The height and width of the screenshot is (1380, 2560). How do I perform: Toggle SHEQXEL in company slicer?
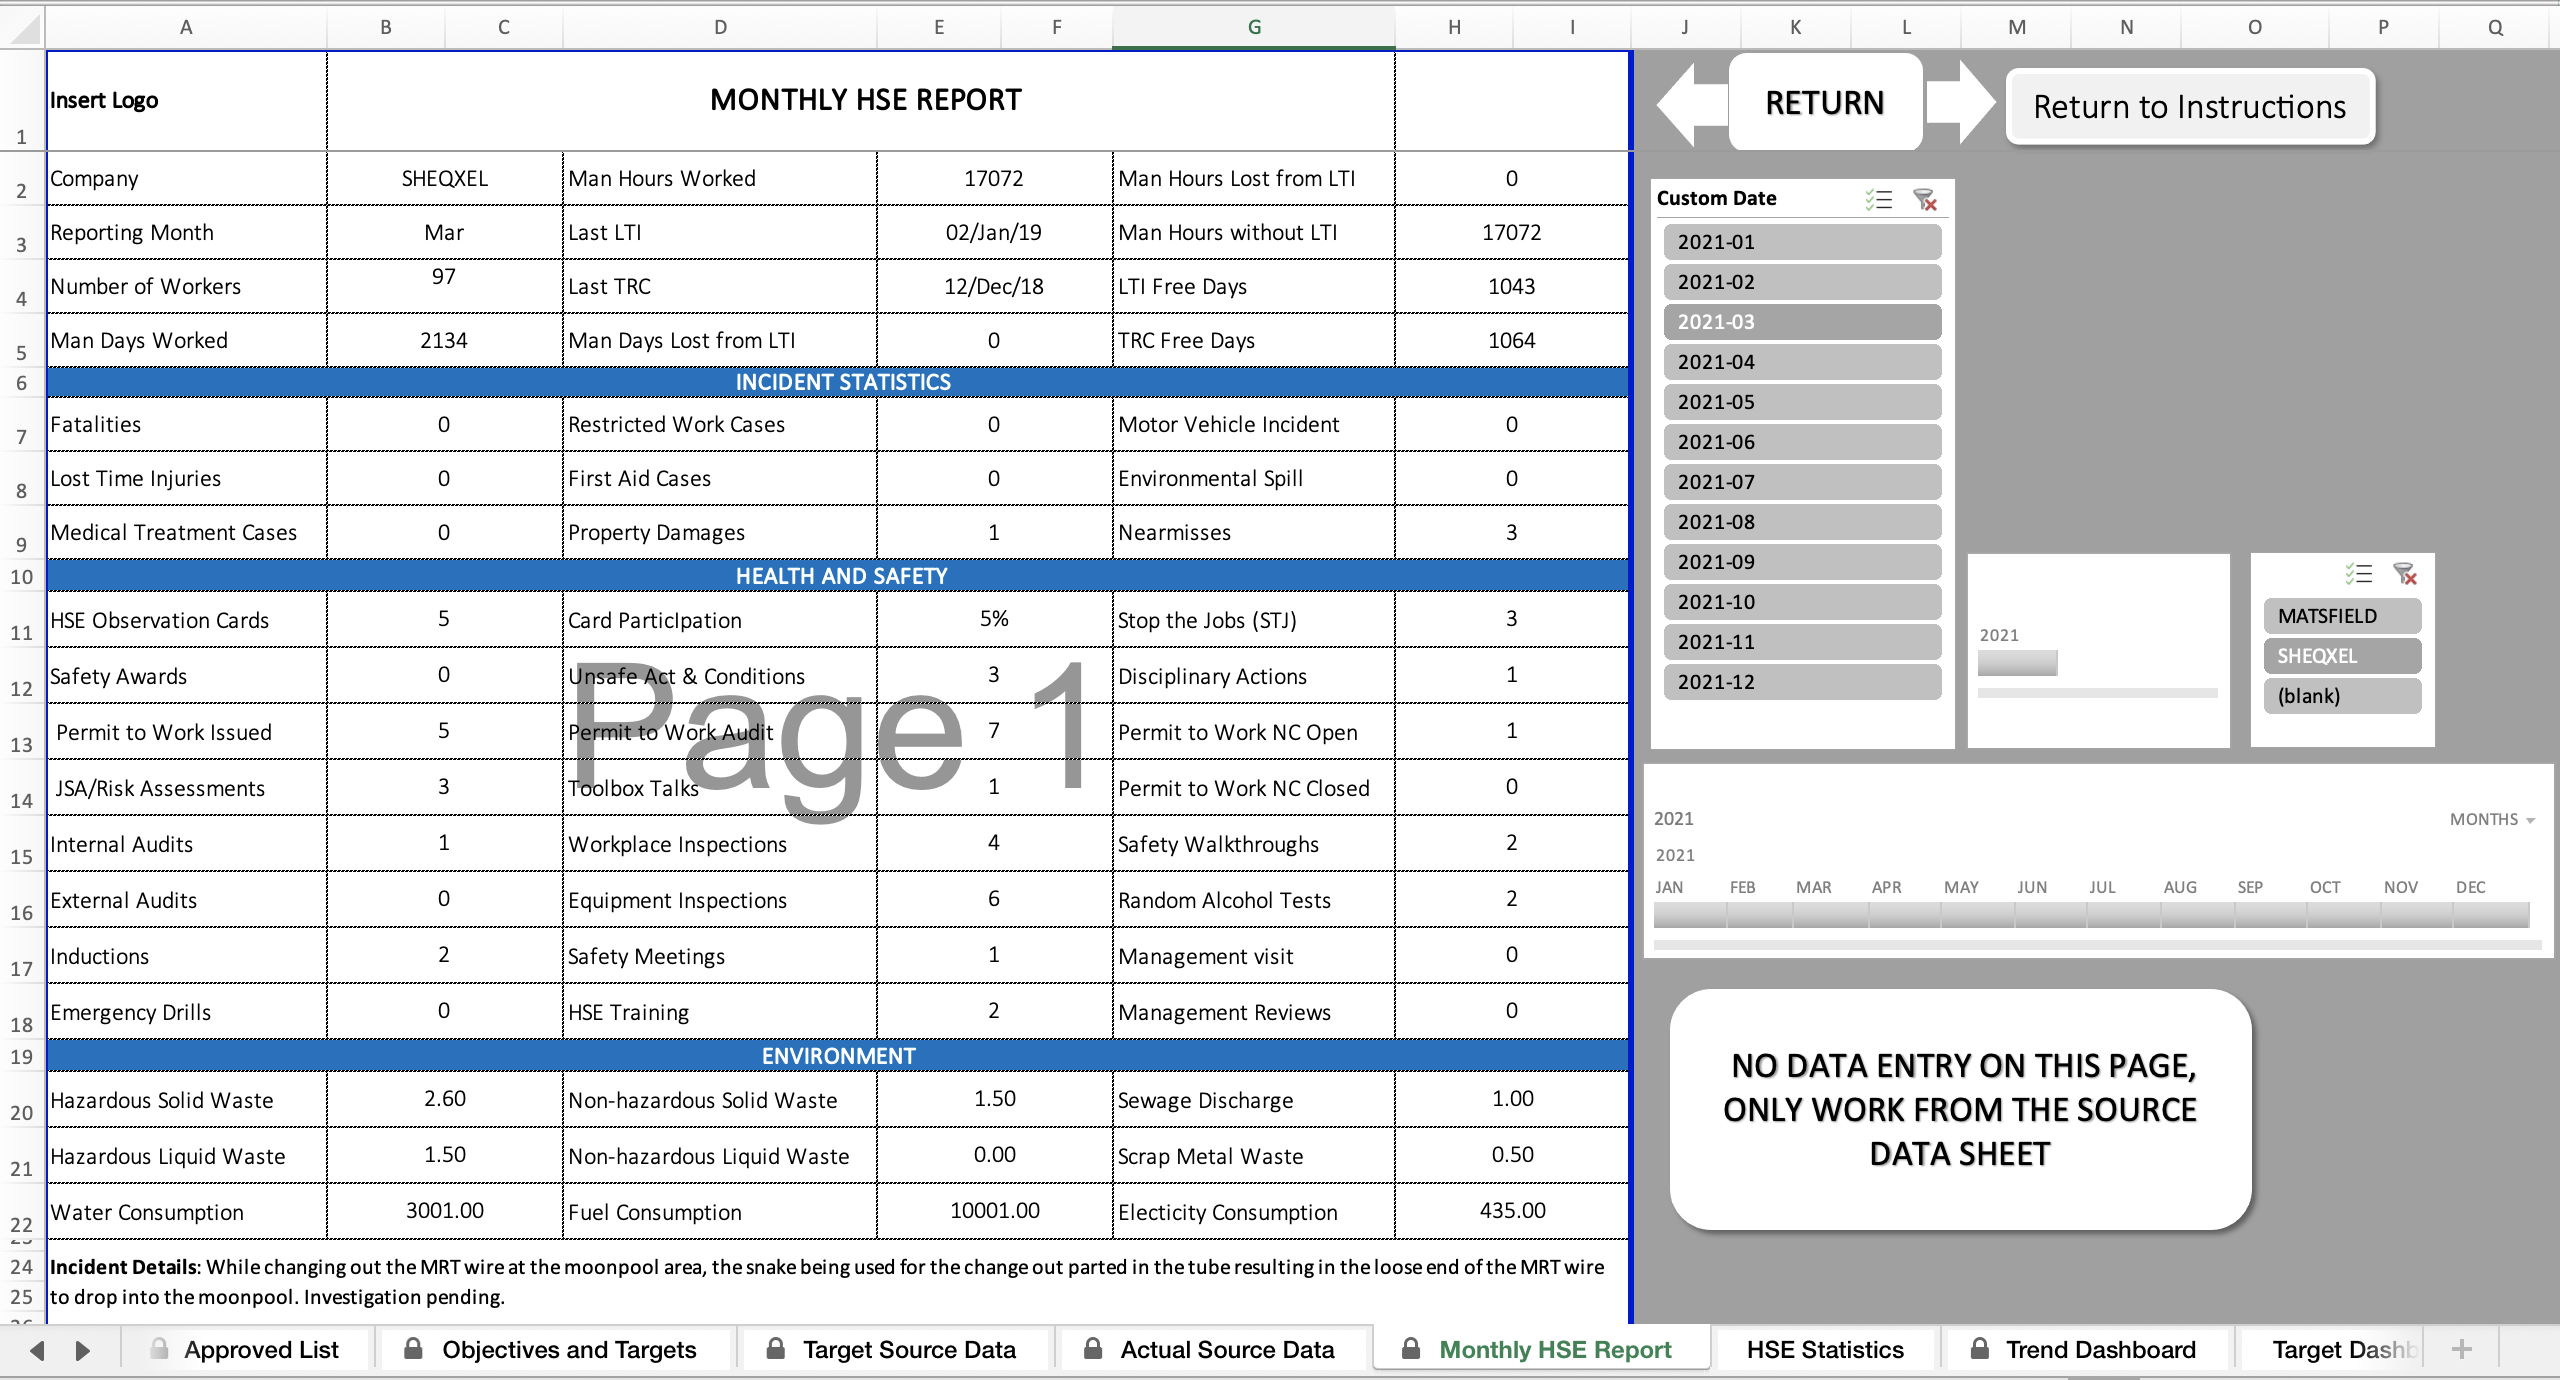click(x=2342, y=656)
